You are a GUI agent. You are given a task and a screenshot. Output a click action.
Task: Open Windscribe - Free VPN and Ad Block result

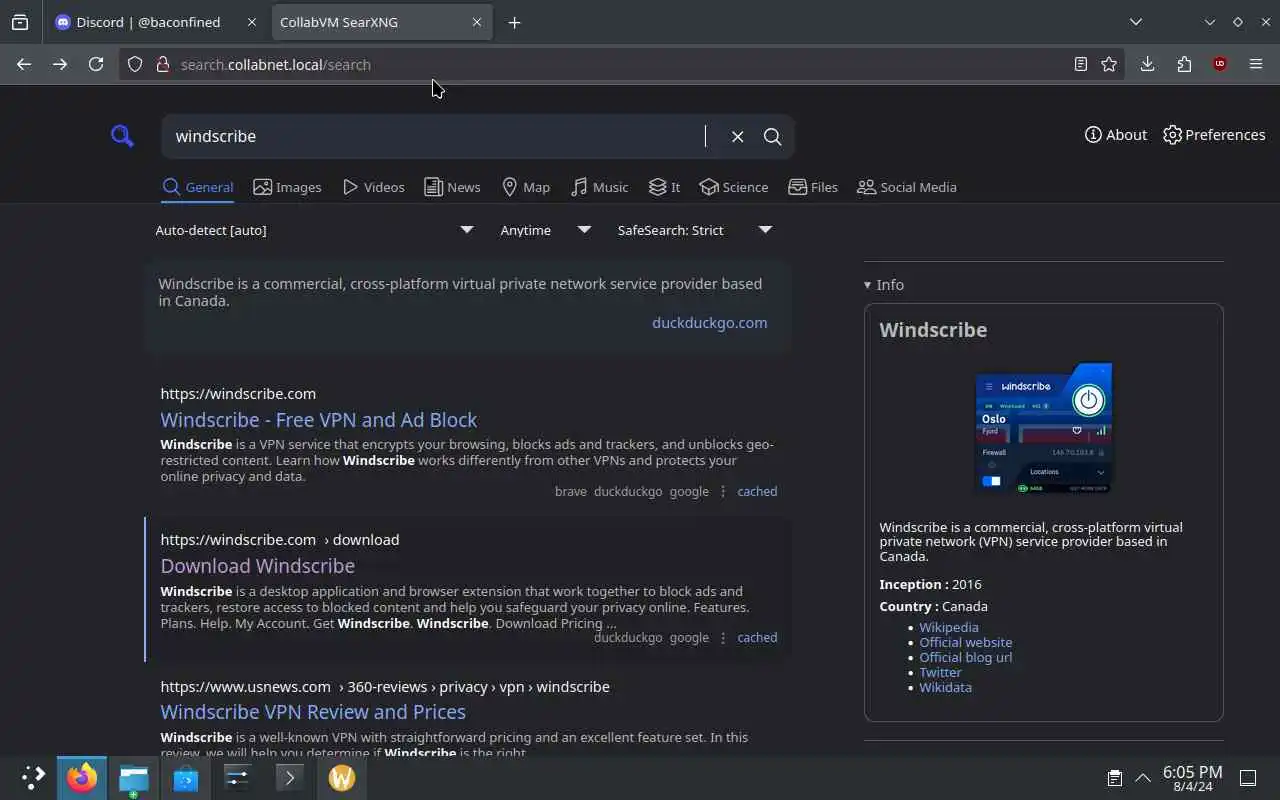319,420
